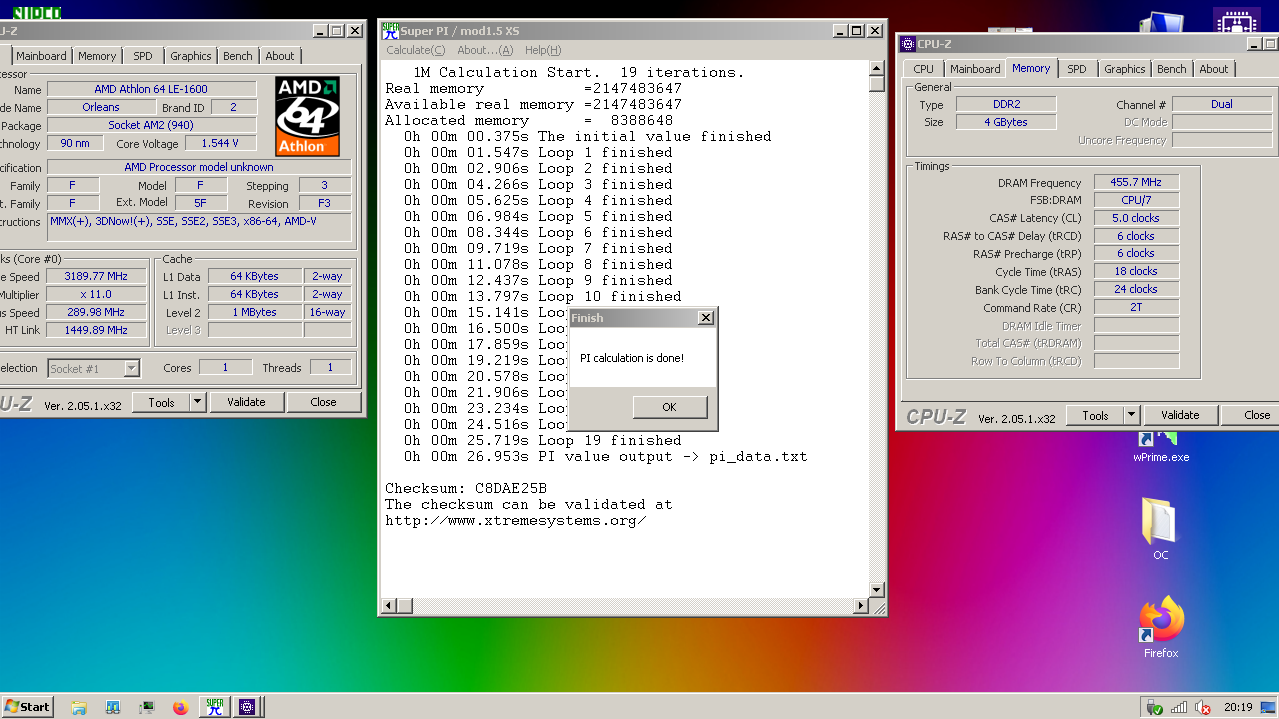Open the file explorer icon in the taskbar
1279x719 pixels.
click(x=79, y=707)
